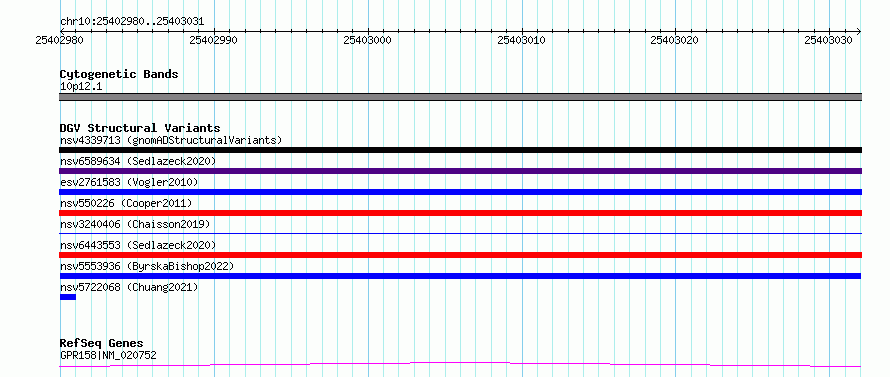Click ruler tick label 25402980
Screen dimensions: 890x377
(59, 40)
